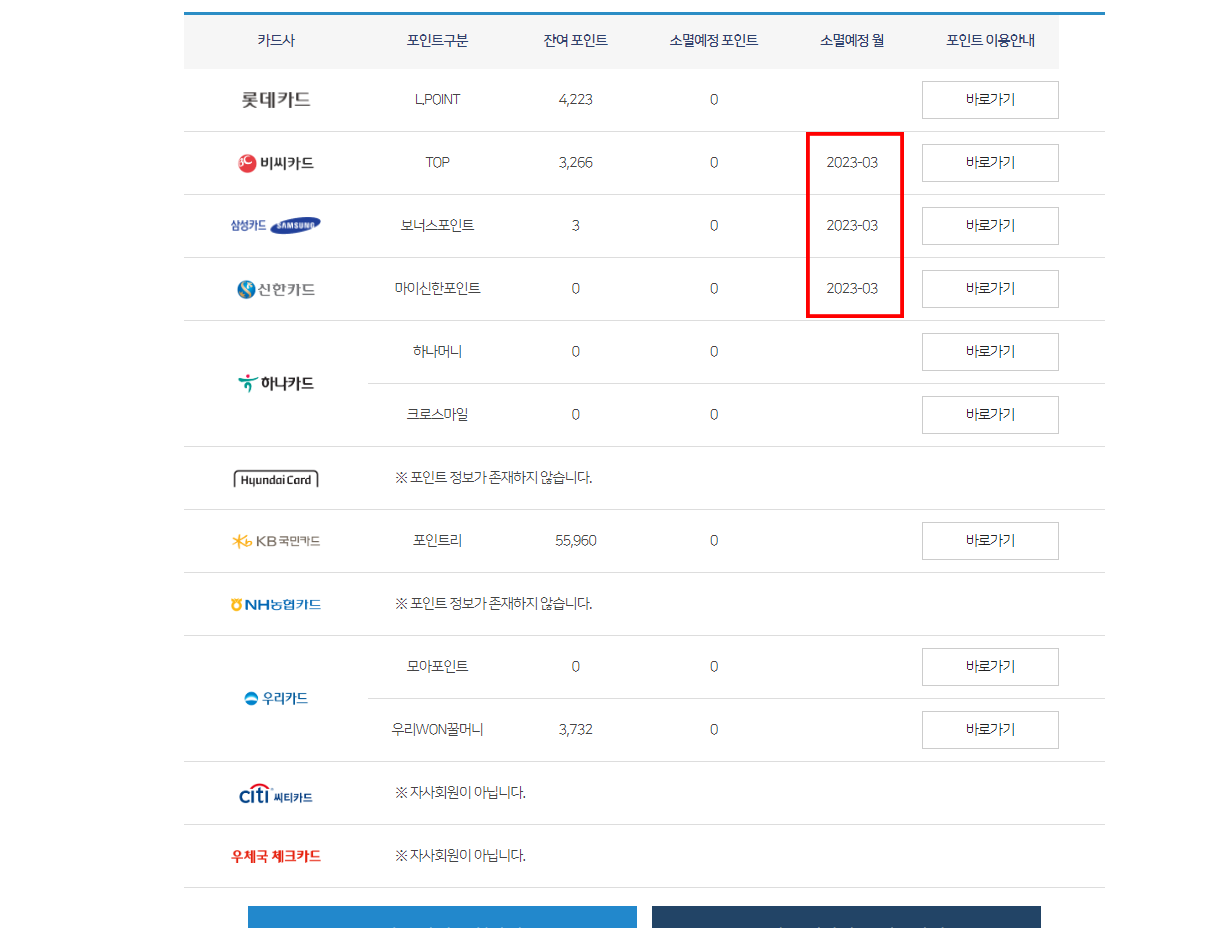The width and height of the screenshot is (1230, 928).
Task: Click the 비씨카드 logo
Action: [x=276, y=163]
